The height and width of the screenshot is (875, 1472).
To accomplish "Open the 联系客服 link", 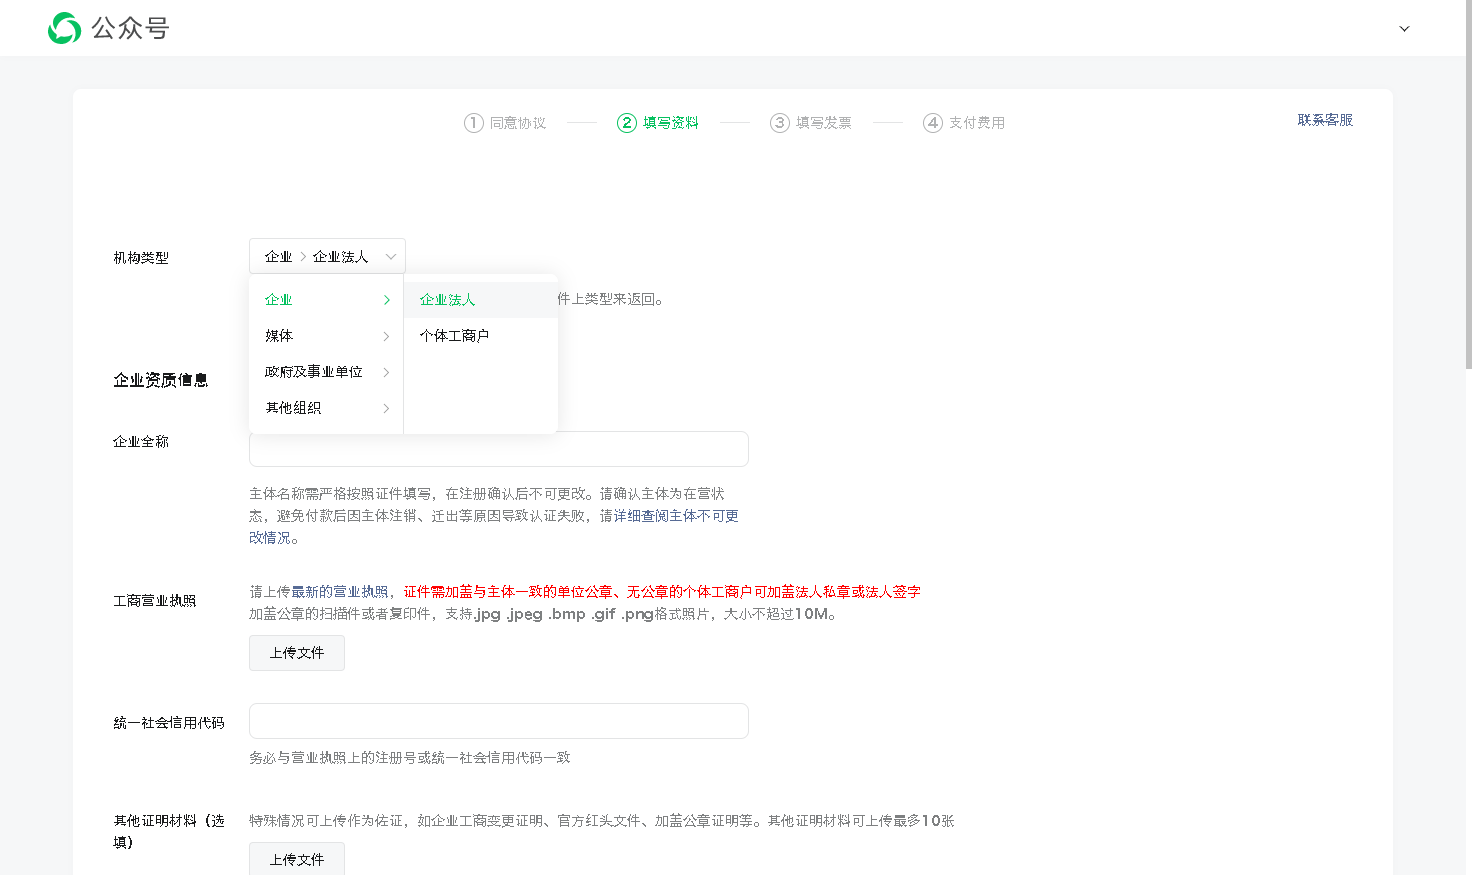I will (x=1325, y=120).
